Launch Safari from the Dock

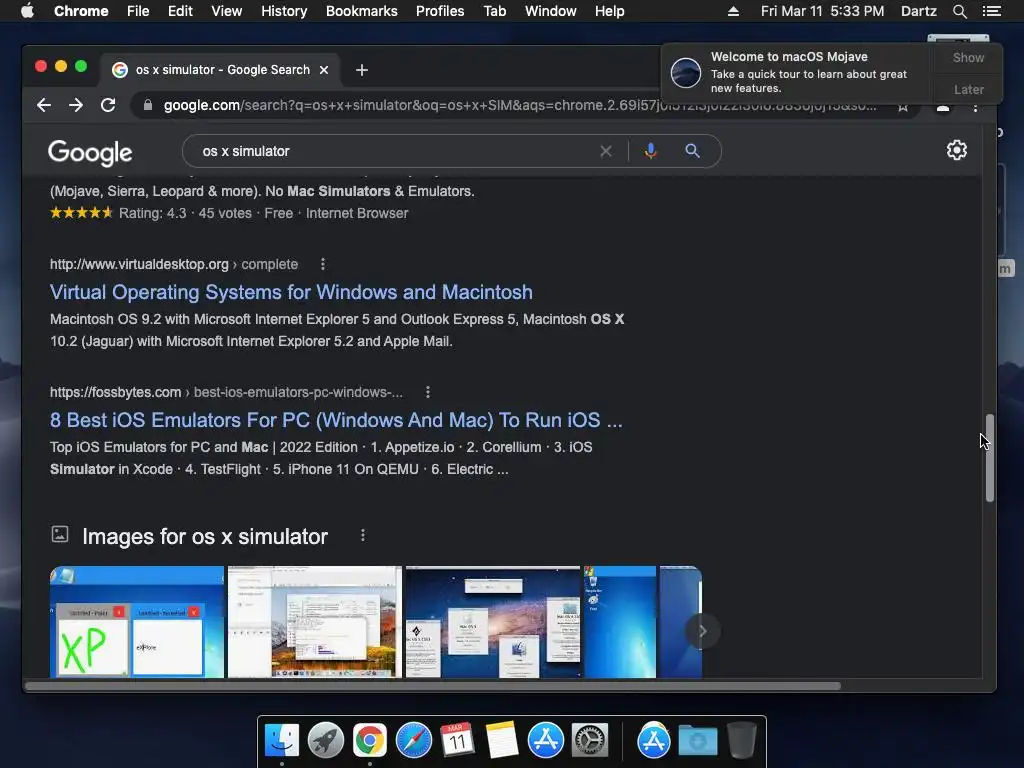413,741
